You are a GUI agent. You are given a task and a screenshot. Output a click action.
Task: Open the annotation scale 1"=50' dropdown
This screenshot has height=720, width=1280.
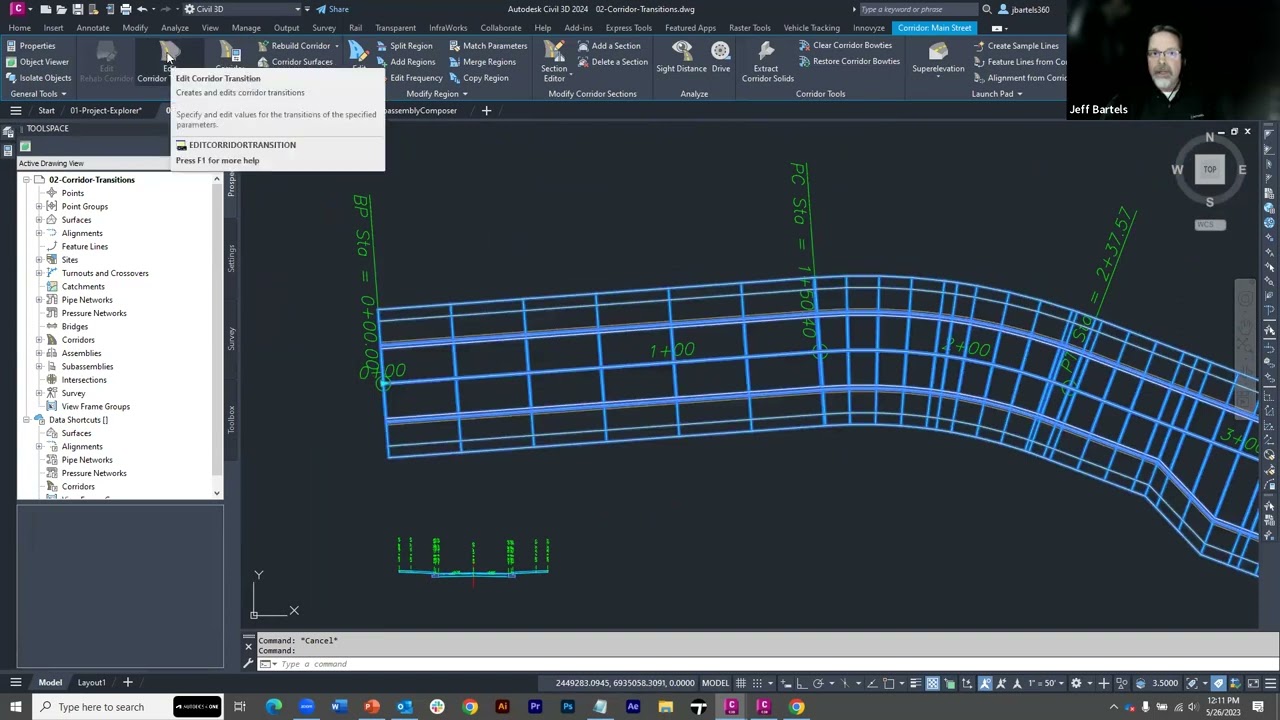tap(1047, 683)
